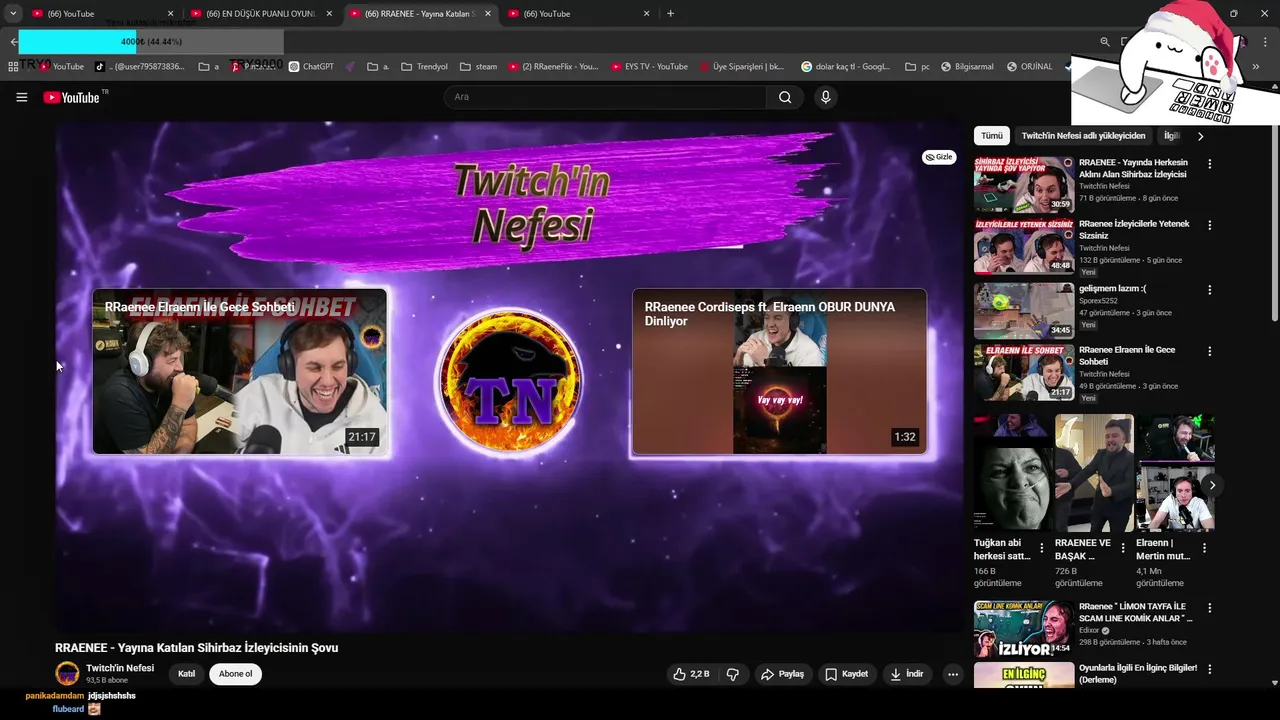Open options for 'Yayında Herkesin Aklını Alan' video
The width and height of the screenshot is (1280, 720).
point(1209,164)
